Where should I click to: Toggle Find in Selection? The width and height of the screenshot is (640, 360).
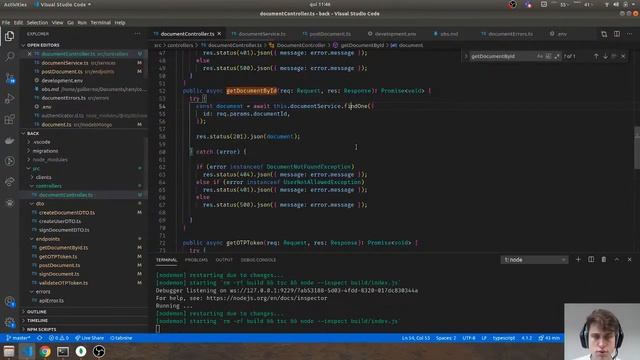(614, 56)
